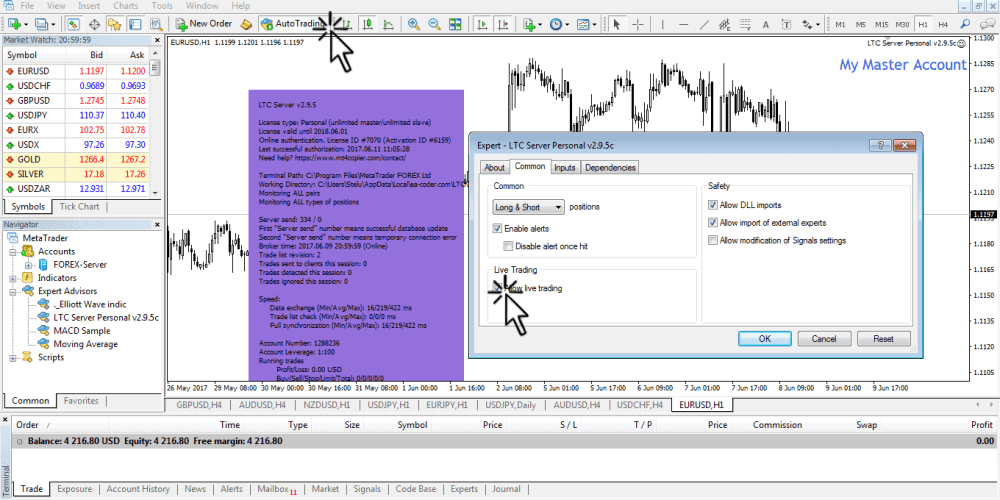Viewport: 1000px width, 500px height.
Task: Toggle Allow DLL imports checkbox
Action: coord(712,205)
